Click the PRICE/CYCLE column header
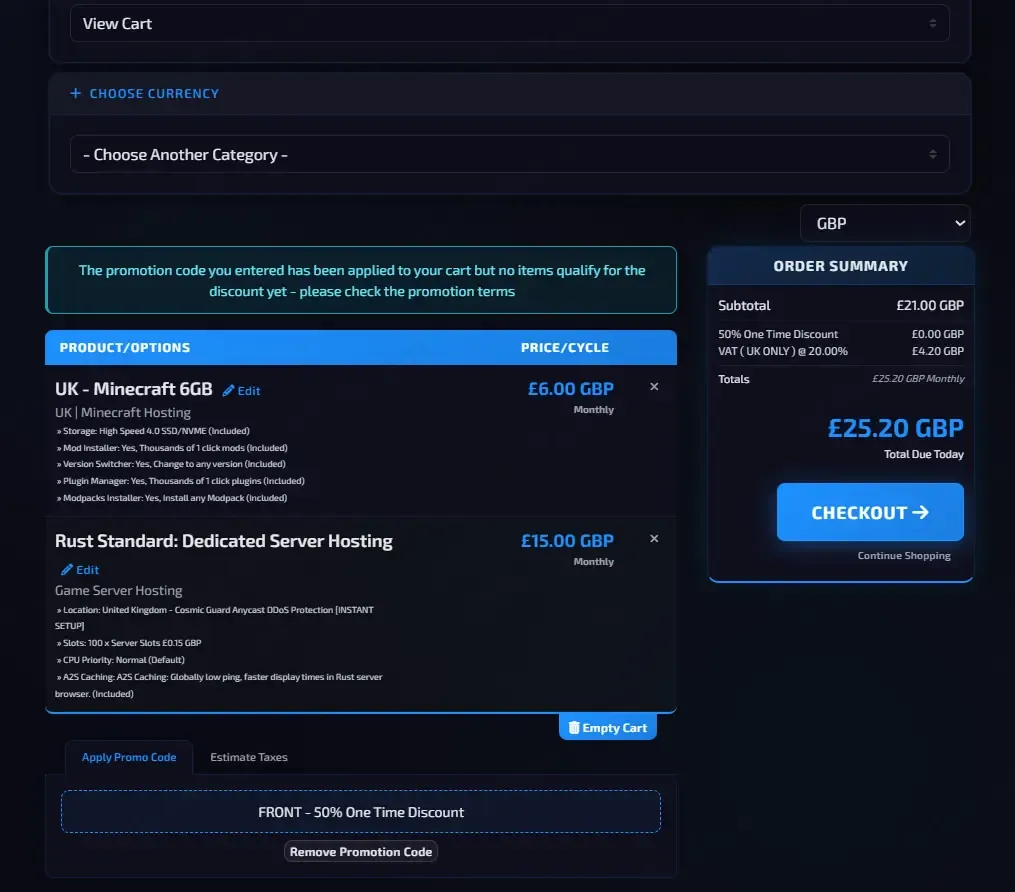The image size is (1015, 892). (x=564, y=348)
